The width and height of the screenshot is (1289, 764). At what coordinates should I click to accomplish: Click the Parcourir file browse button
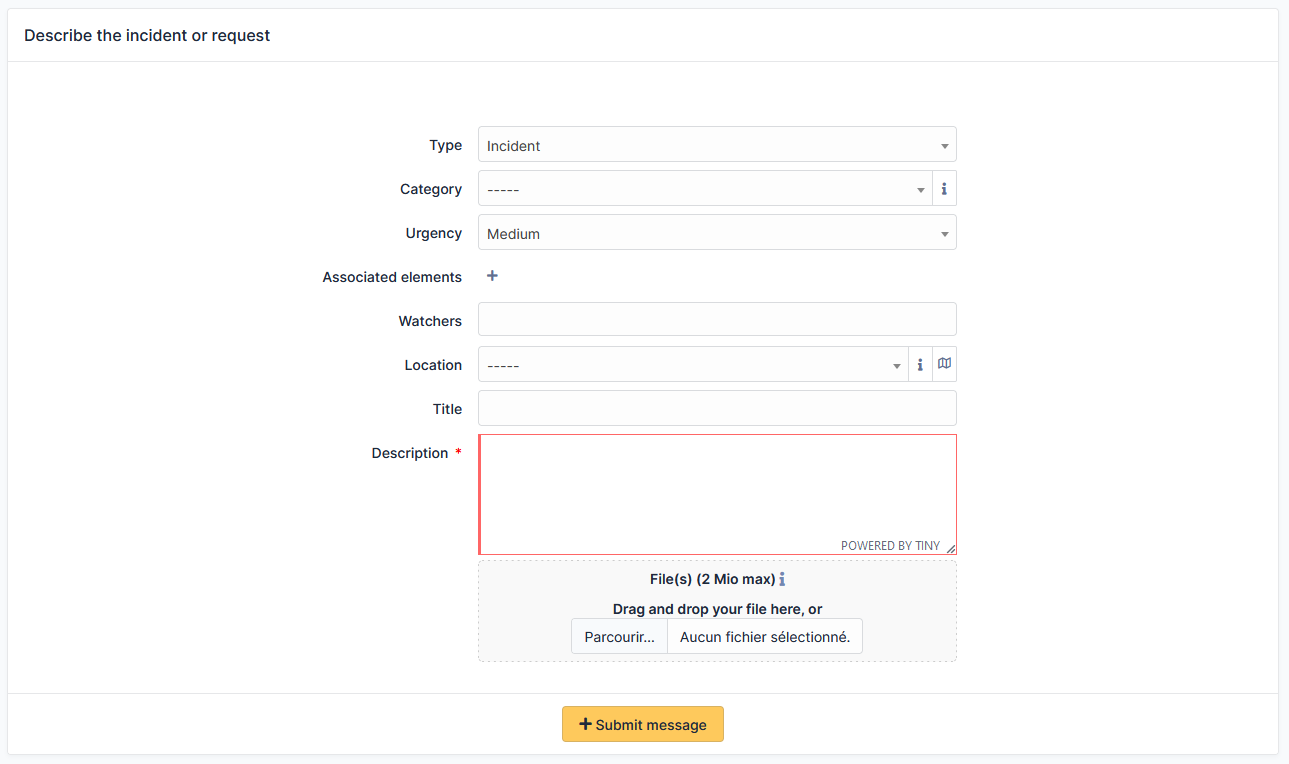(619, 636)
